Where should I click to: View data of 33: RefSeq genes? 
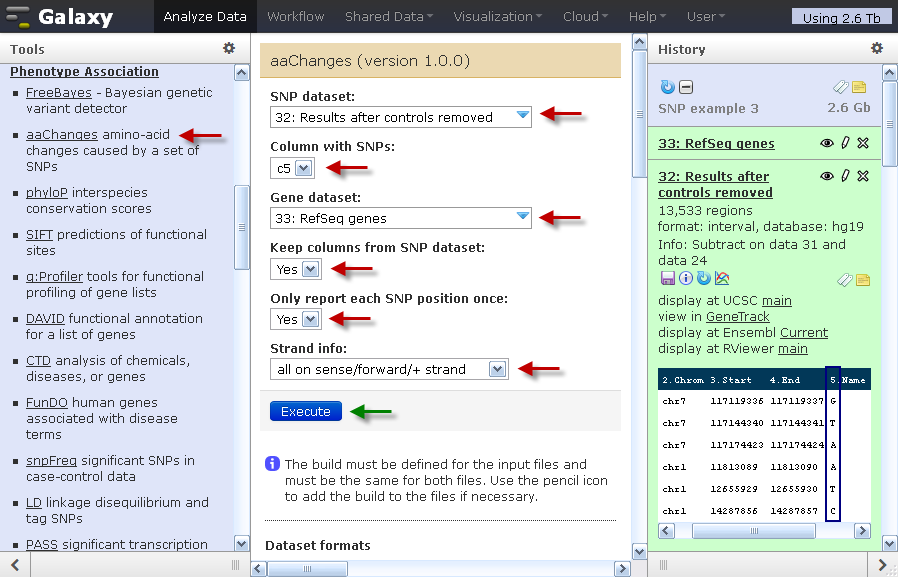[x=826, y=143]
